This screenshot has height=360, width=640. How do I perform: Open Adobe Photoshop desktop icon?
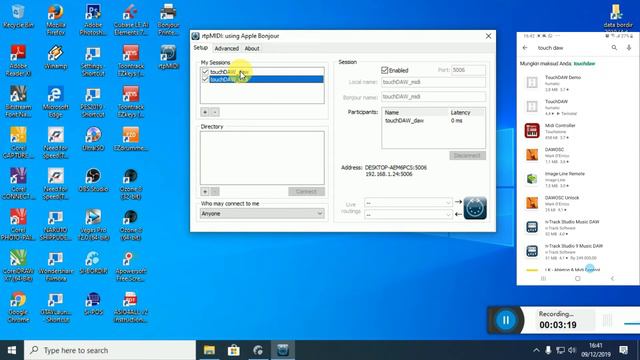pyautogui.click(x=93, y=20)
